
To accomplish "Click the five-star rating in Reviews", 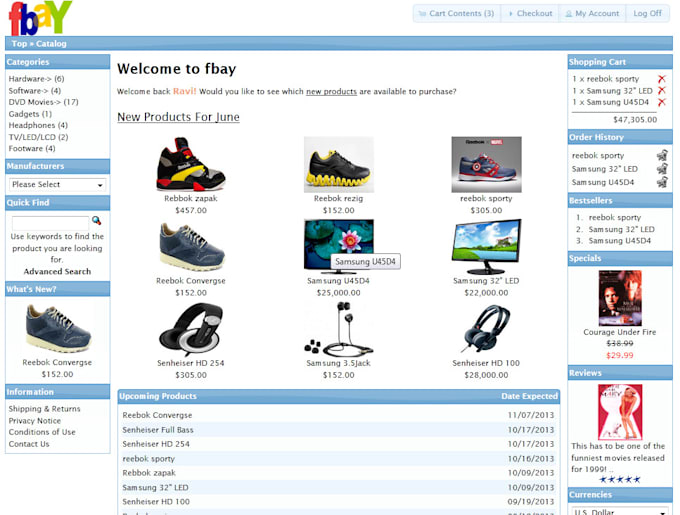I will tap(620, 479).
